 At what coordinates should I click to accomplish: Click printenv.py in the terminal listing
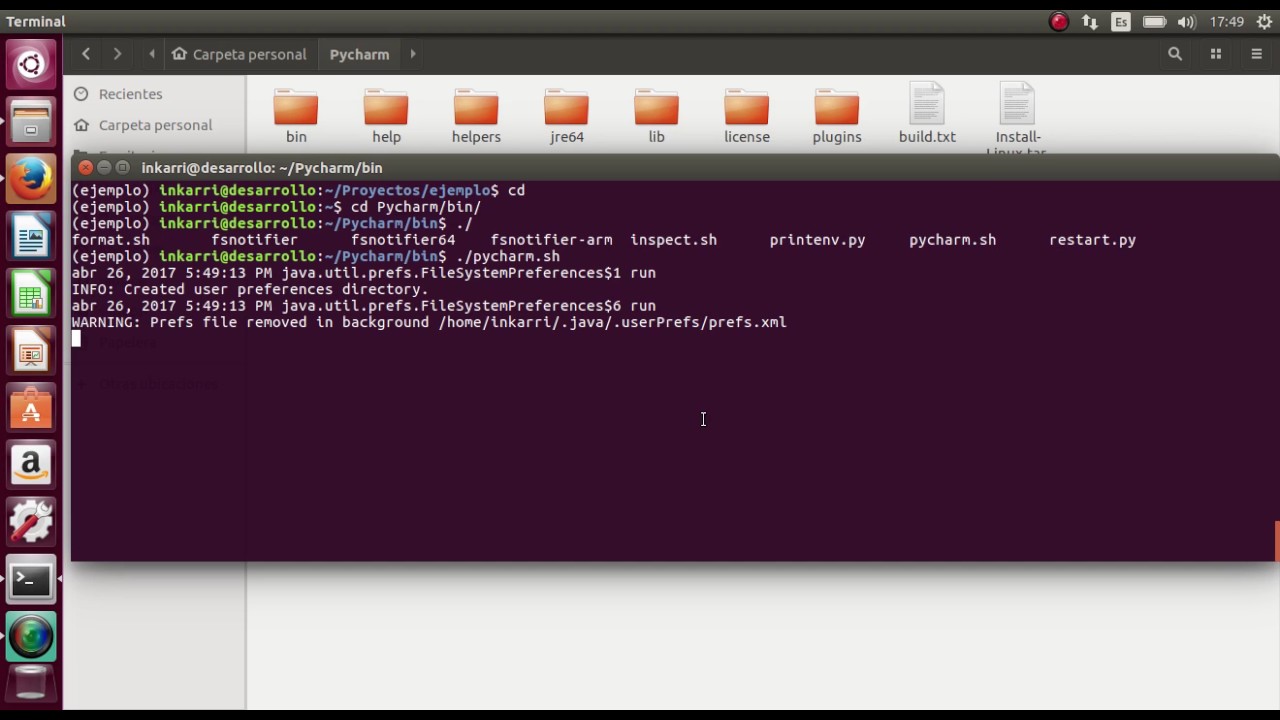817,240
